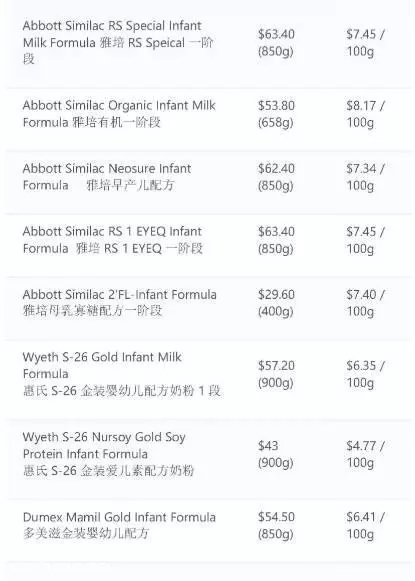Screen dimensions: 415x581
Task: Select Wyeth S-26 Nursoy Gold Soy Protein Formula
Action: (109, 454)
